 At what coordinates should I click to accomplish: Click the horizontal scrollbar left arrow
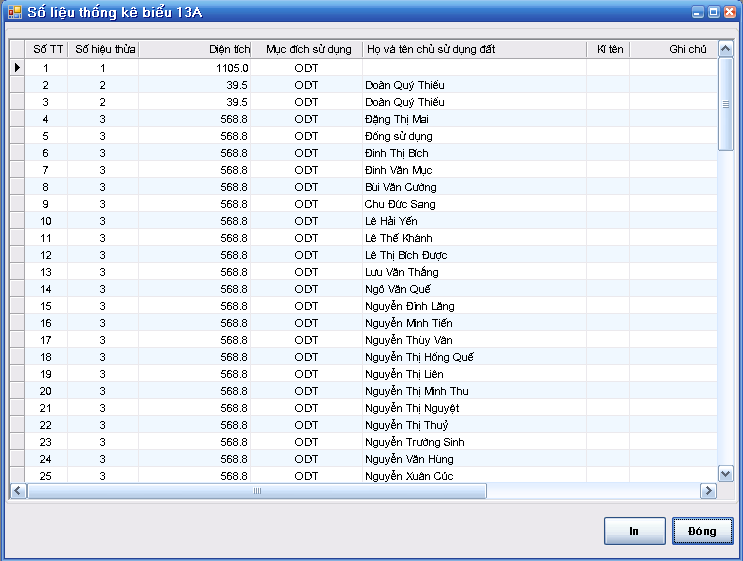[18, 491]
